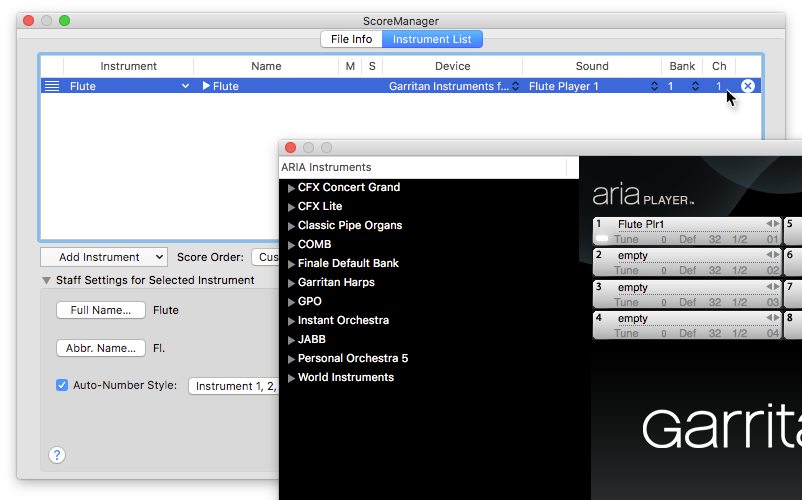Expand the COMB library entry
This screenshot has height=500, width=802.
pyautogui.click(x=291, y=244)
